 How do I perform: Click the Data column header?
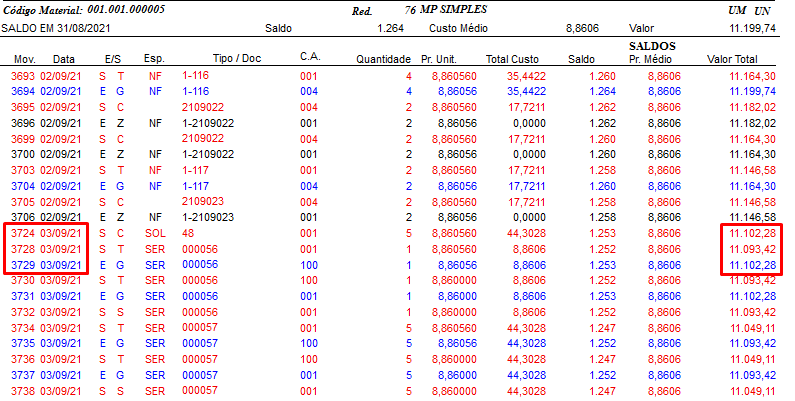[x=64, y=59]
